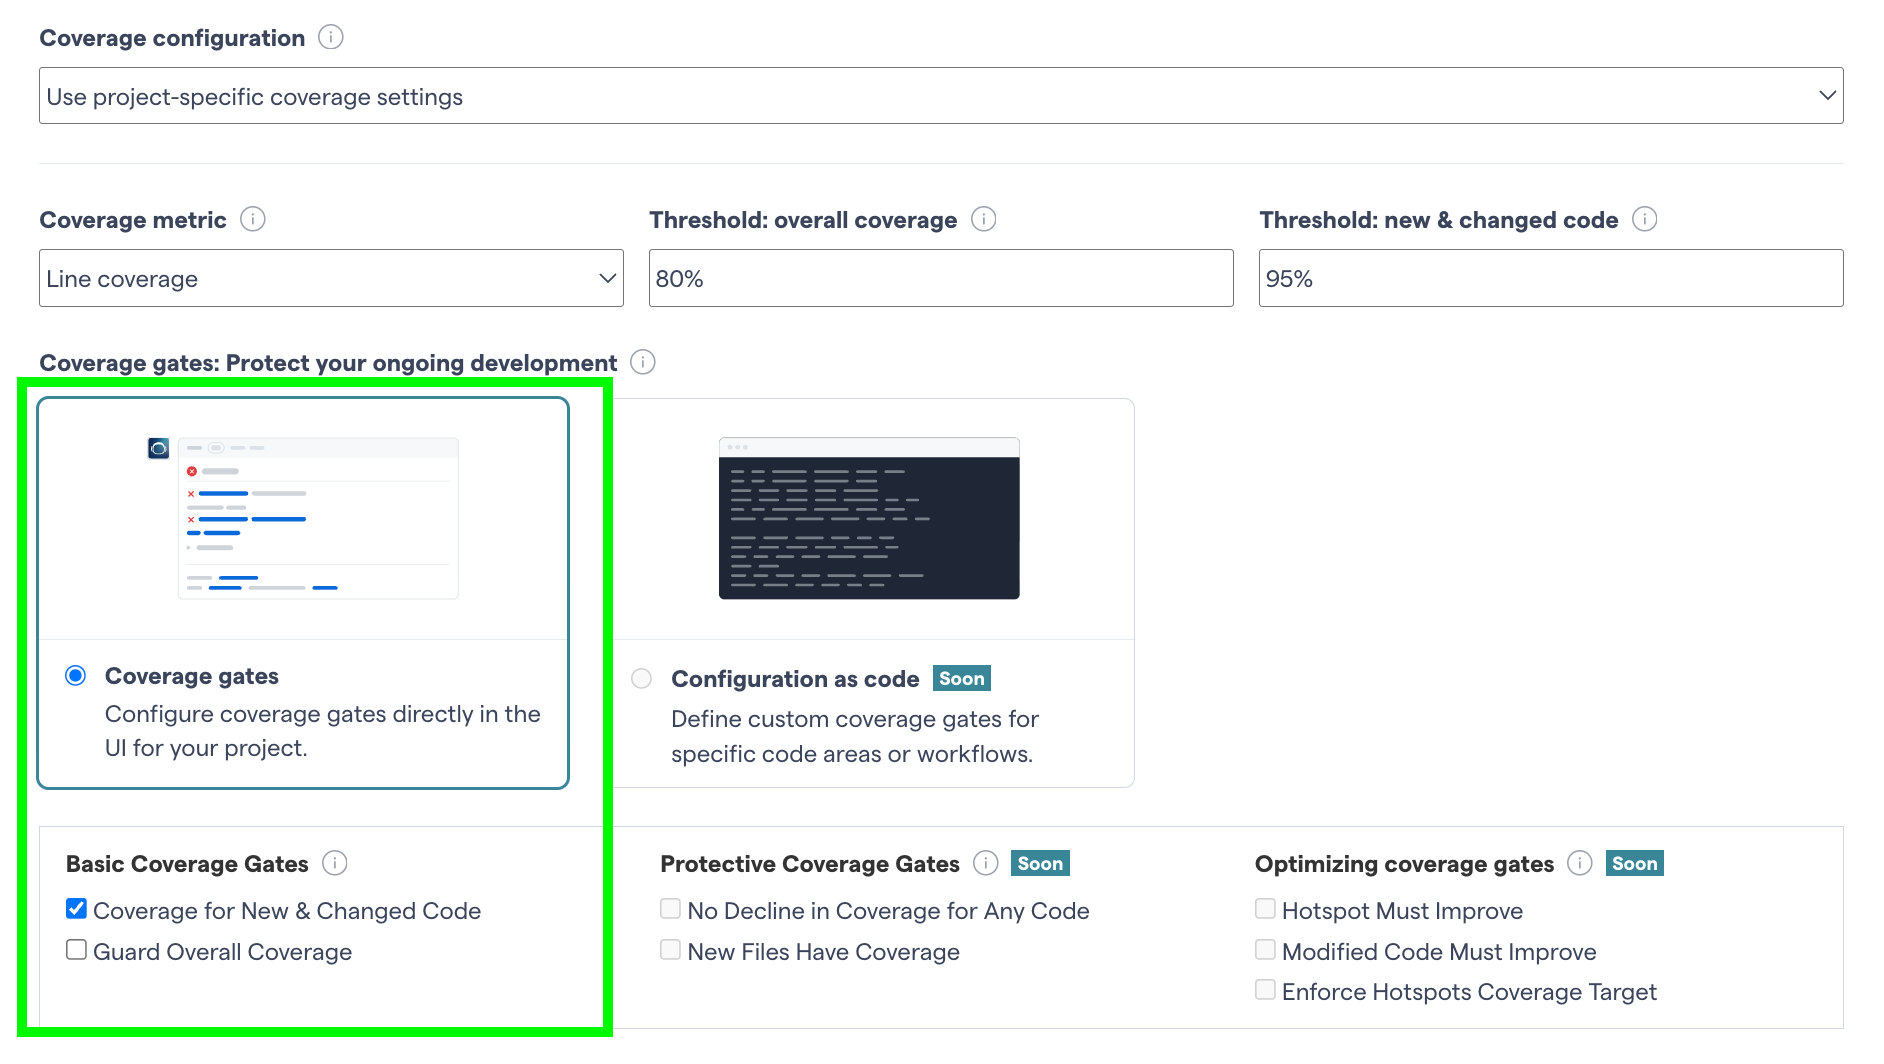The image size is (1884, 1064).
Task: Check Hotspot Must Improve option
Action: click(1265, 909)
